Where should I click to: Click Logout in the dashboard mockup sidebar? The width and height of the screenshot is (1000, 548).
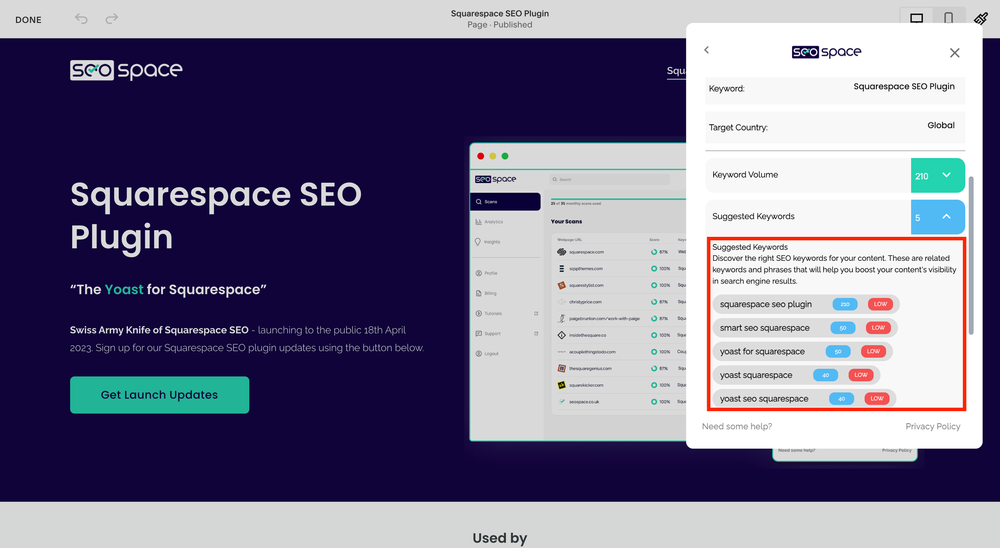click(487, 353)
